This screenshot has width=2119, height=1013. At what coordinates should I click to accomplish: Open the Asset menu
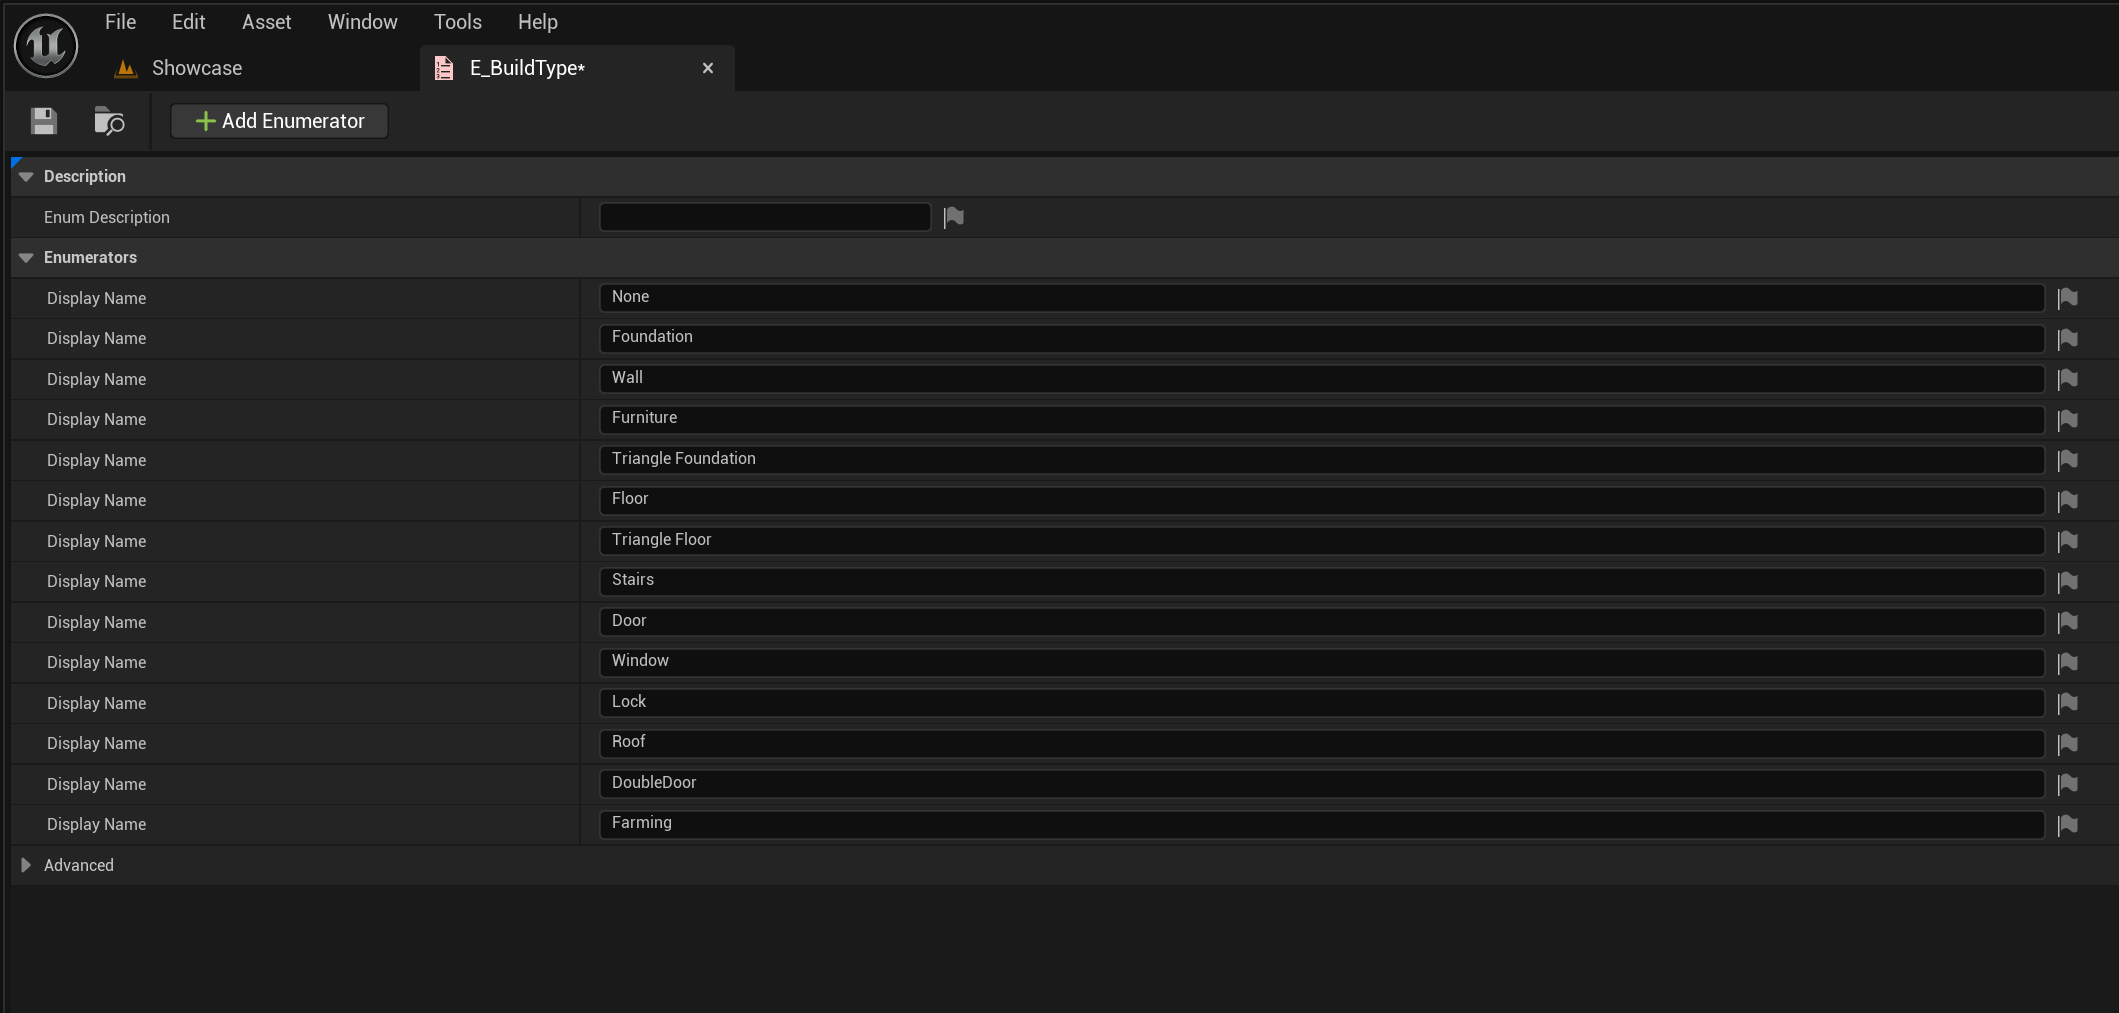pos(266,22)
